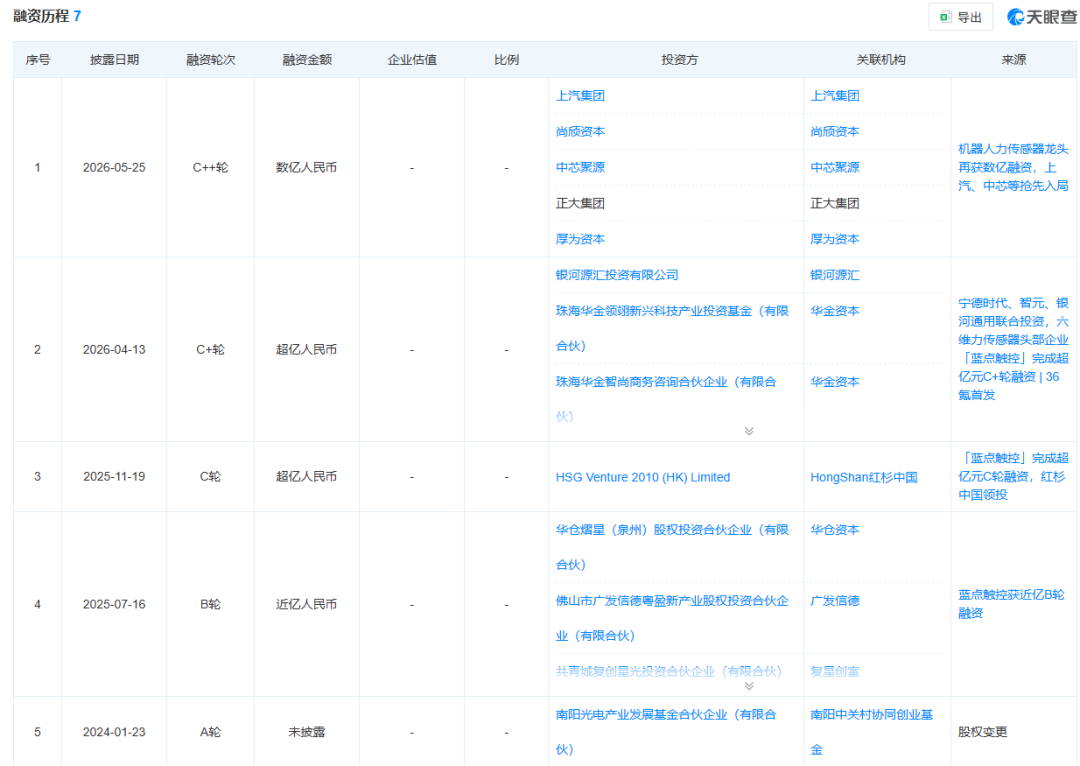Image resolution: width=1080 pixels, height=766 pixels.
Task: Open HongShan红杉中国 related institution
Action: [x=864, y=477]
